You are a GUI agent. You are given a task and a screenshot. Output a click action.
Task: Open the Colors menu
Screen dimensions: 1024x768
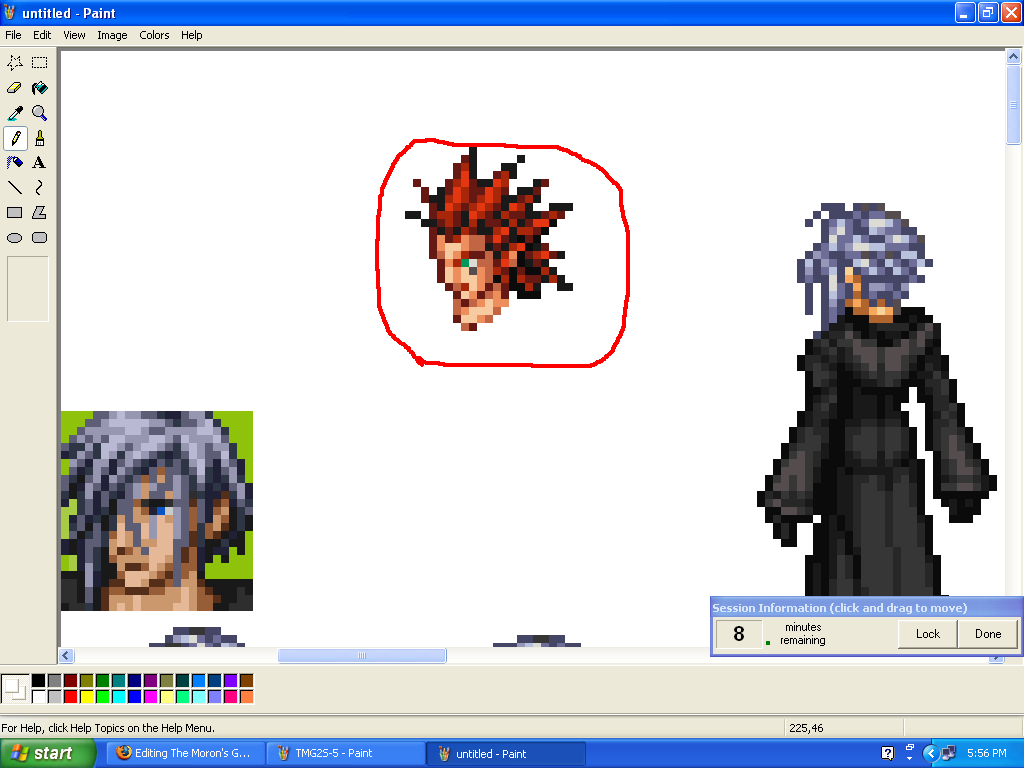154,35
